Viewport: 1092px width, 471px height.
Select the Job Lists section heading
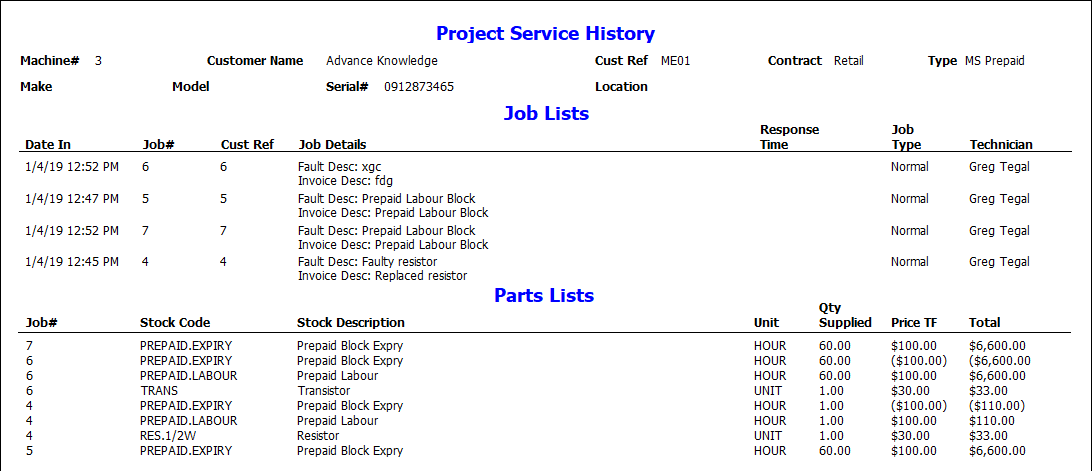point(545,113)
